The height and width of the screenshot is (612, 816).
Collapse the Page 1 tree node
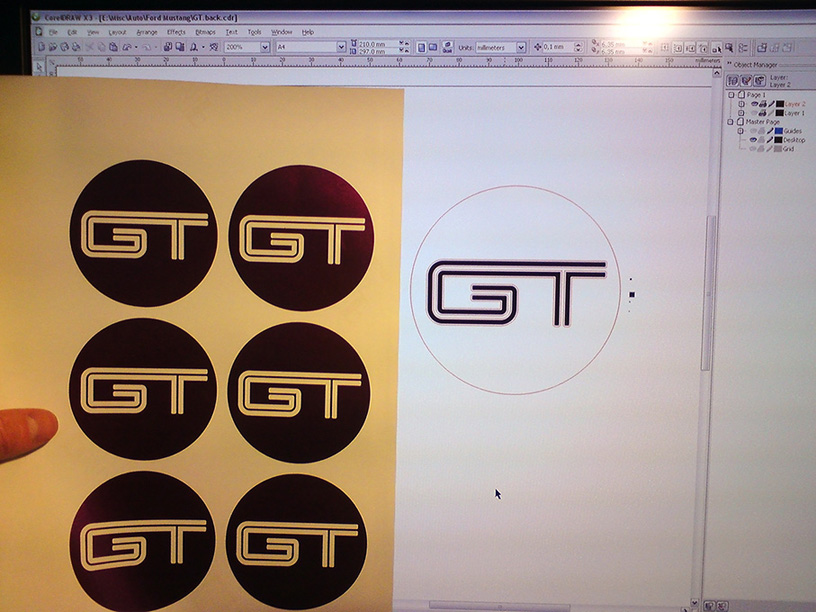pyautogui.click(x=731, y=95)
